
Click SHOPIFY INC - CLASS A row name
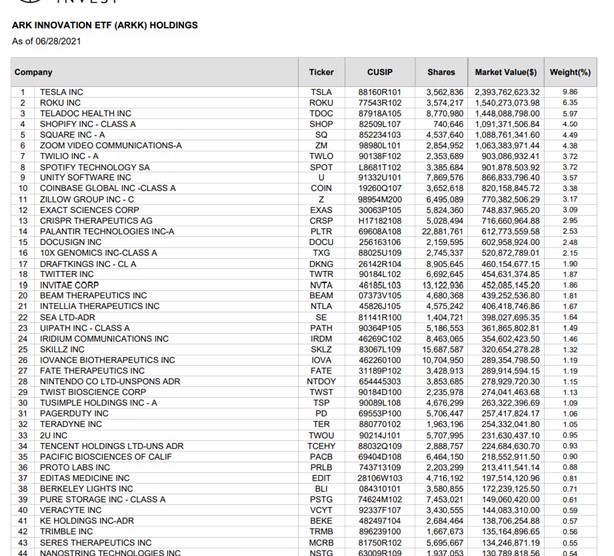point(88,124)
